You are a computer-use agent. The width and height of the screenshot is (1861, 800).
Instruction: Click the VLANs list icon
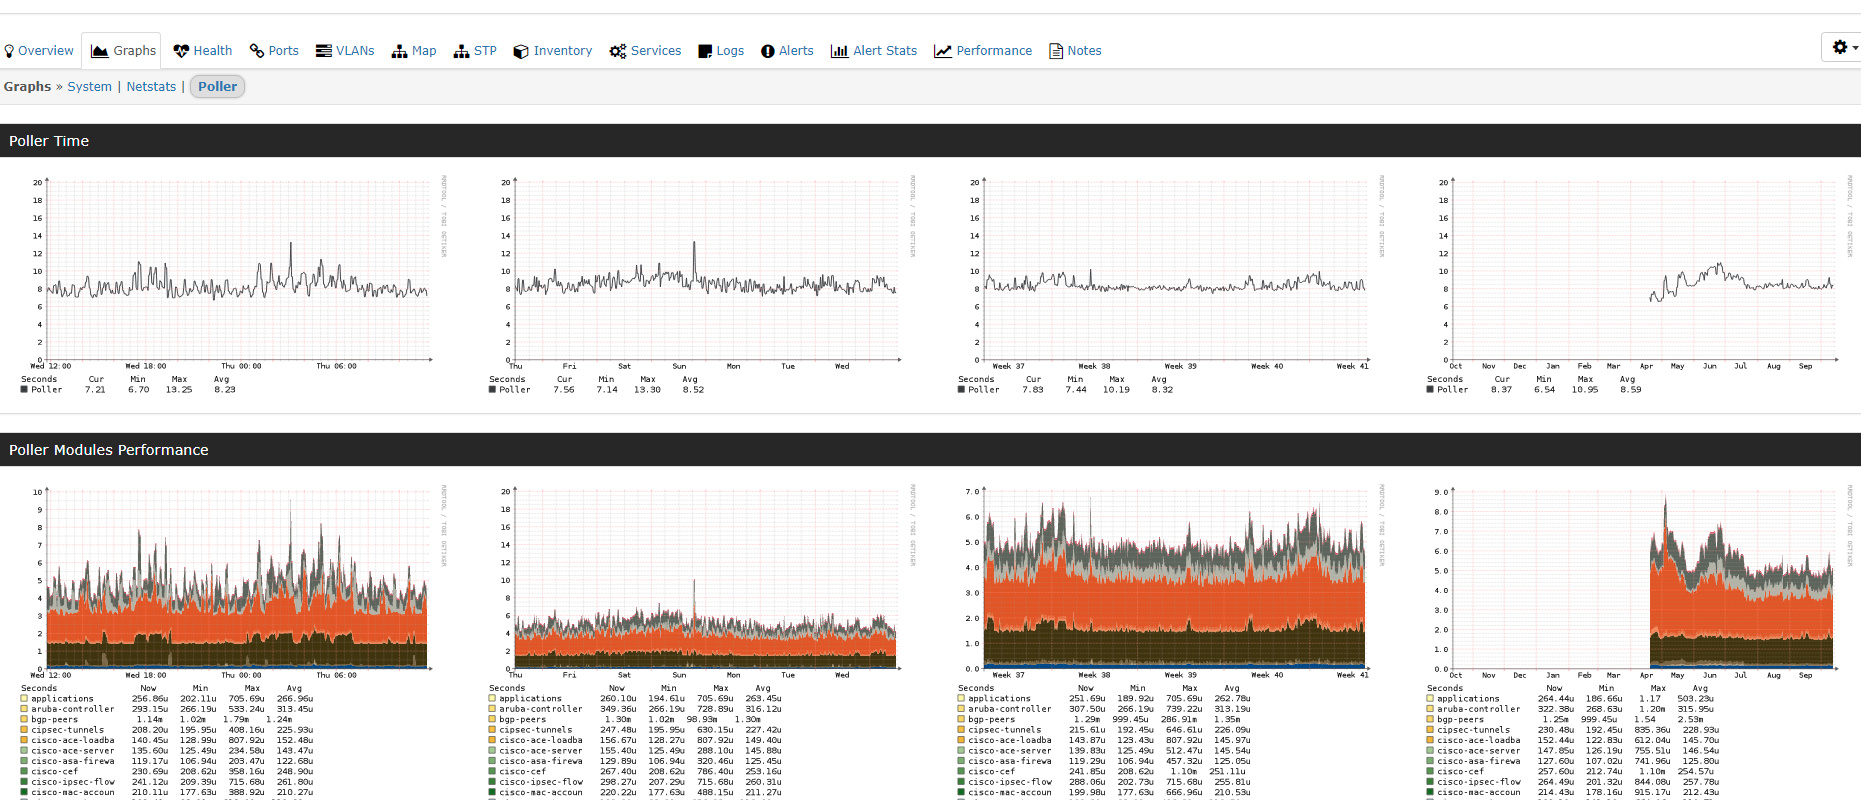point(324,51)
